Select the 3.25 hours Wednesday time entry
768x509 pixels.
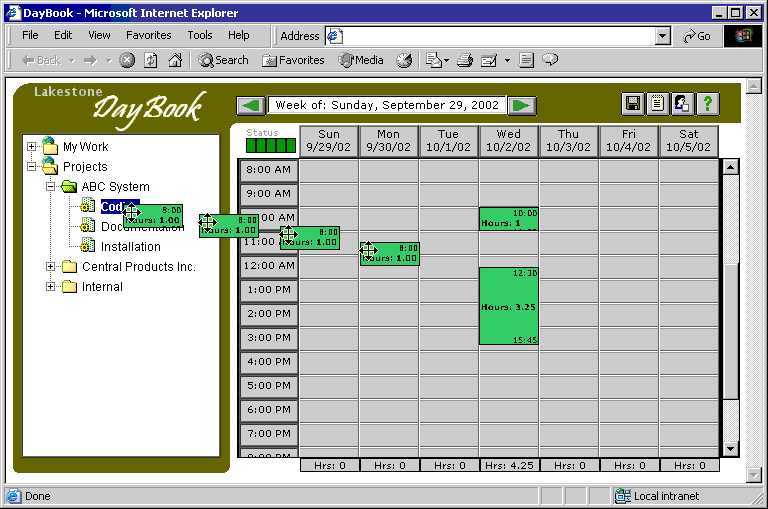[x=508, y=306]
